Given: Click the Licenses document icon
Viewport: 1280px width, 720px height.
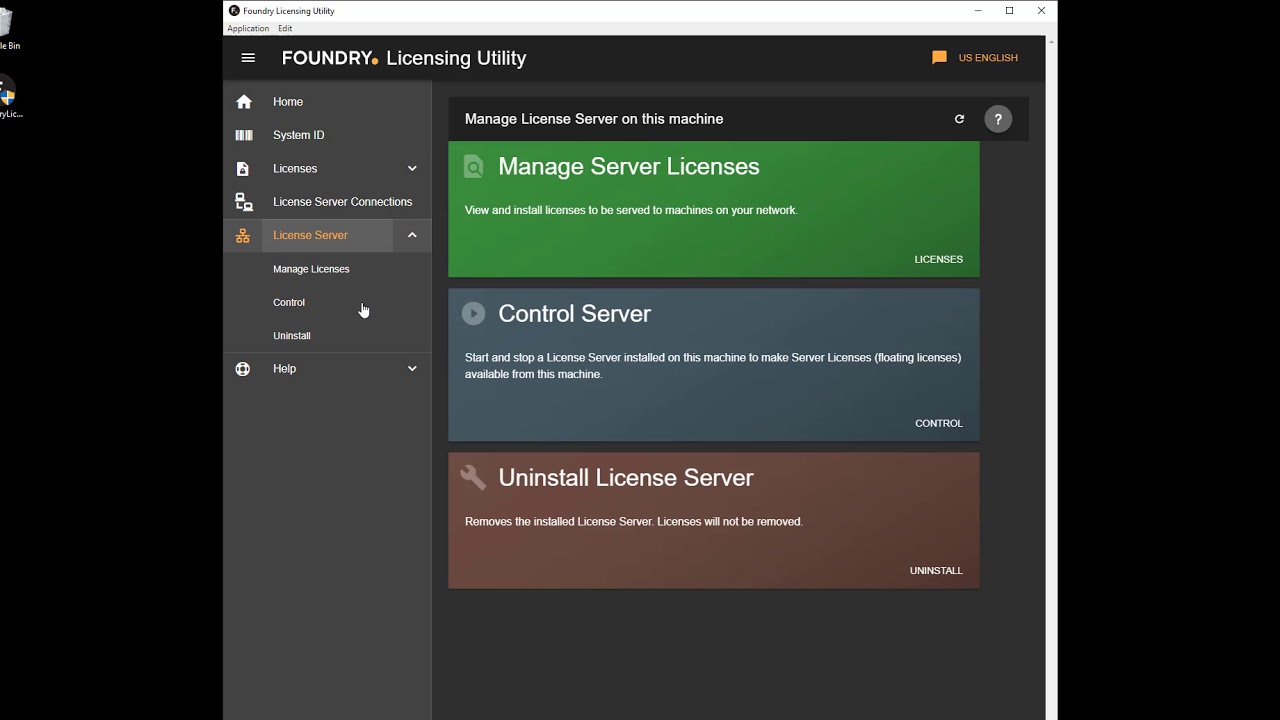Looking at the screenshot, I should [243, 168].
